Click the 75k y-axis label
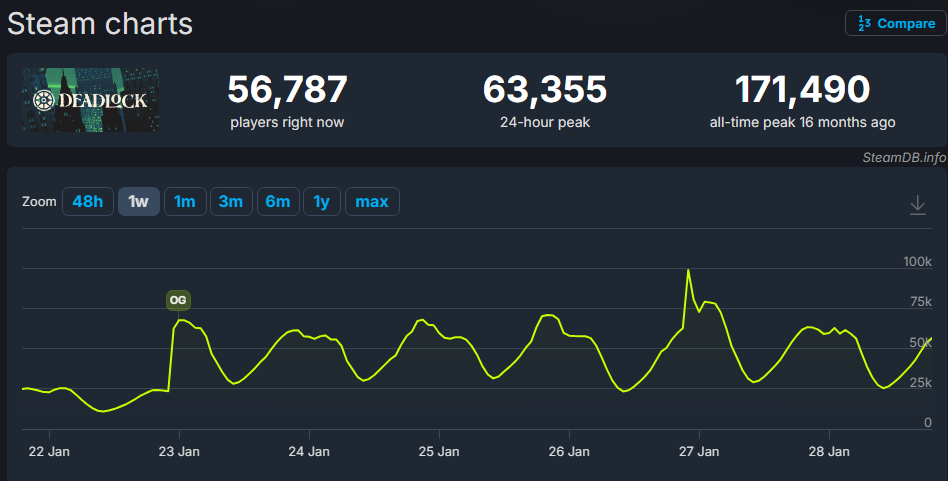This screenshot has width=948, height=481. 921,302
